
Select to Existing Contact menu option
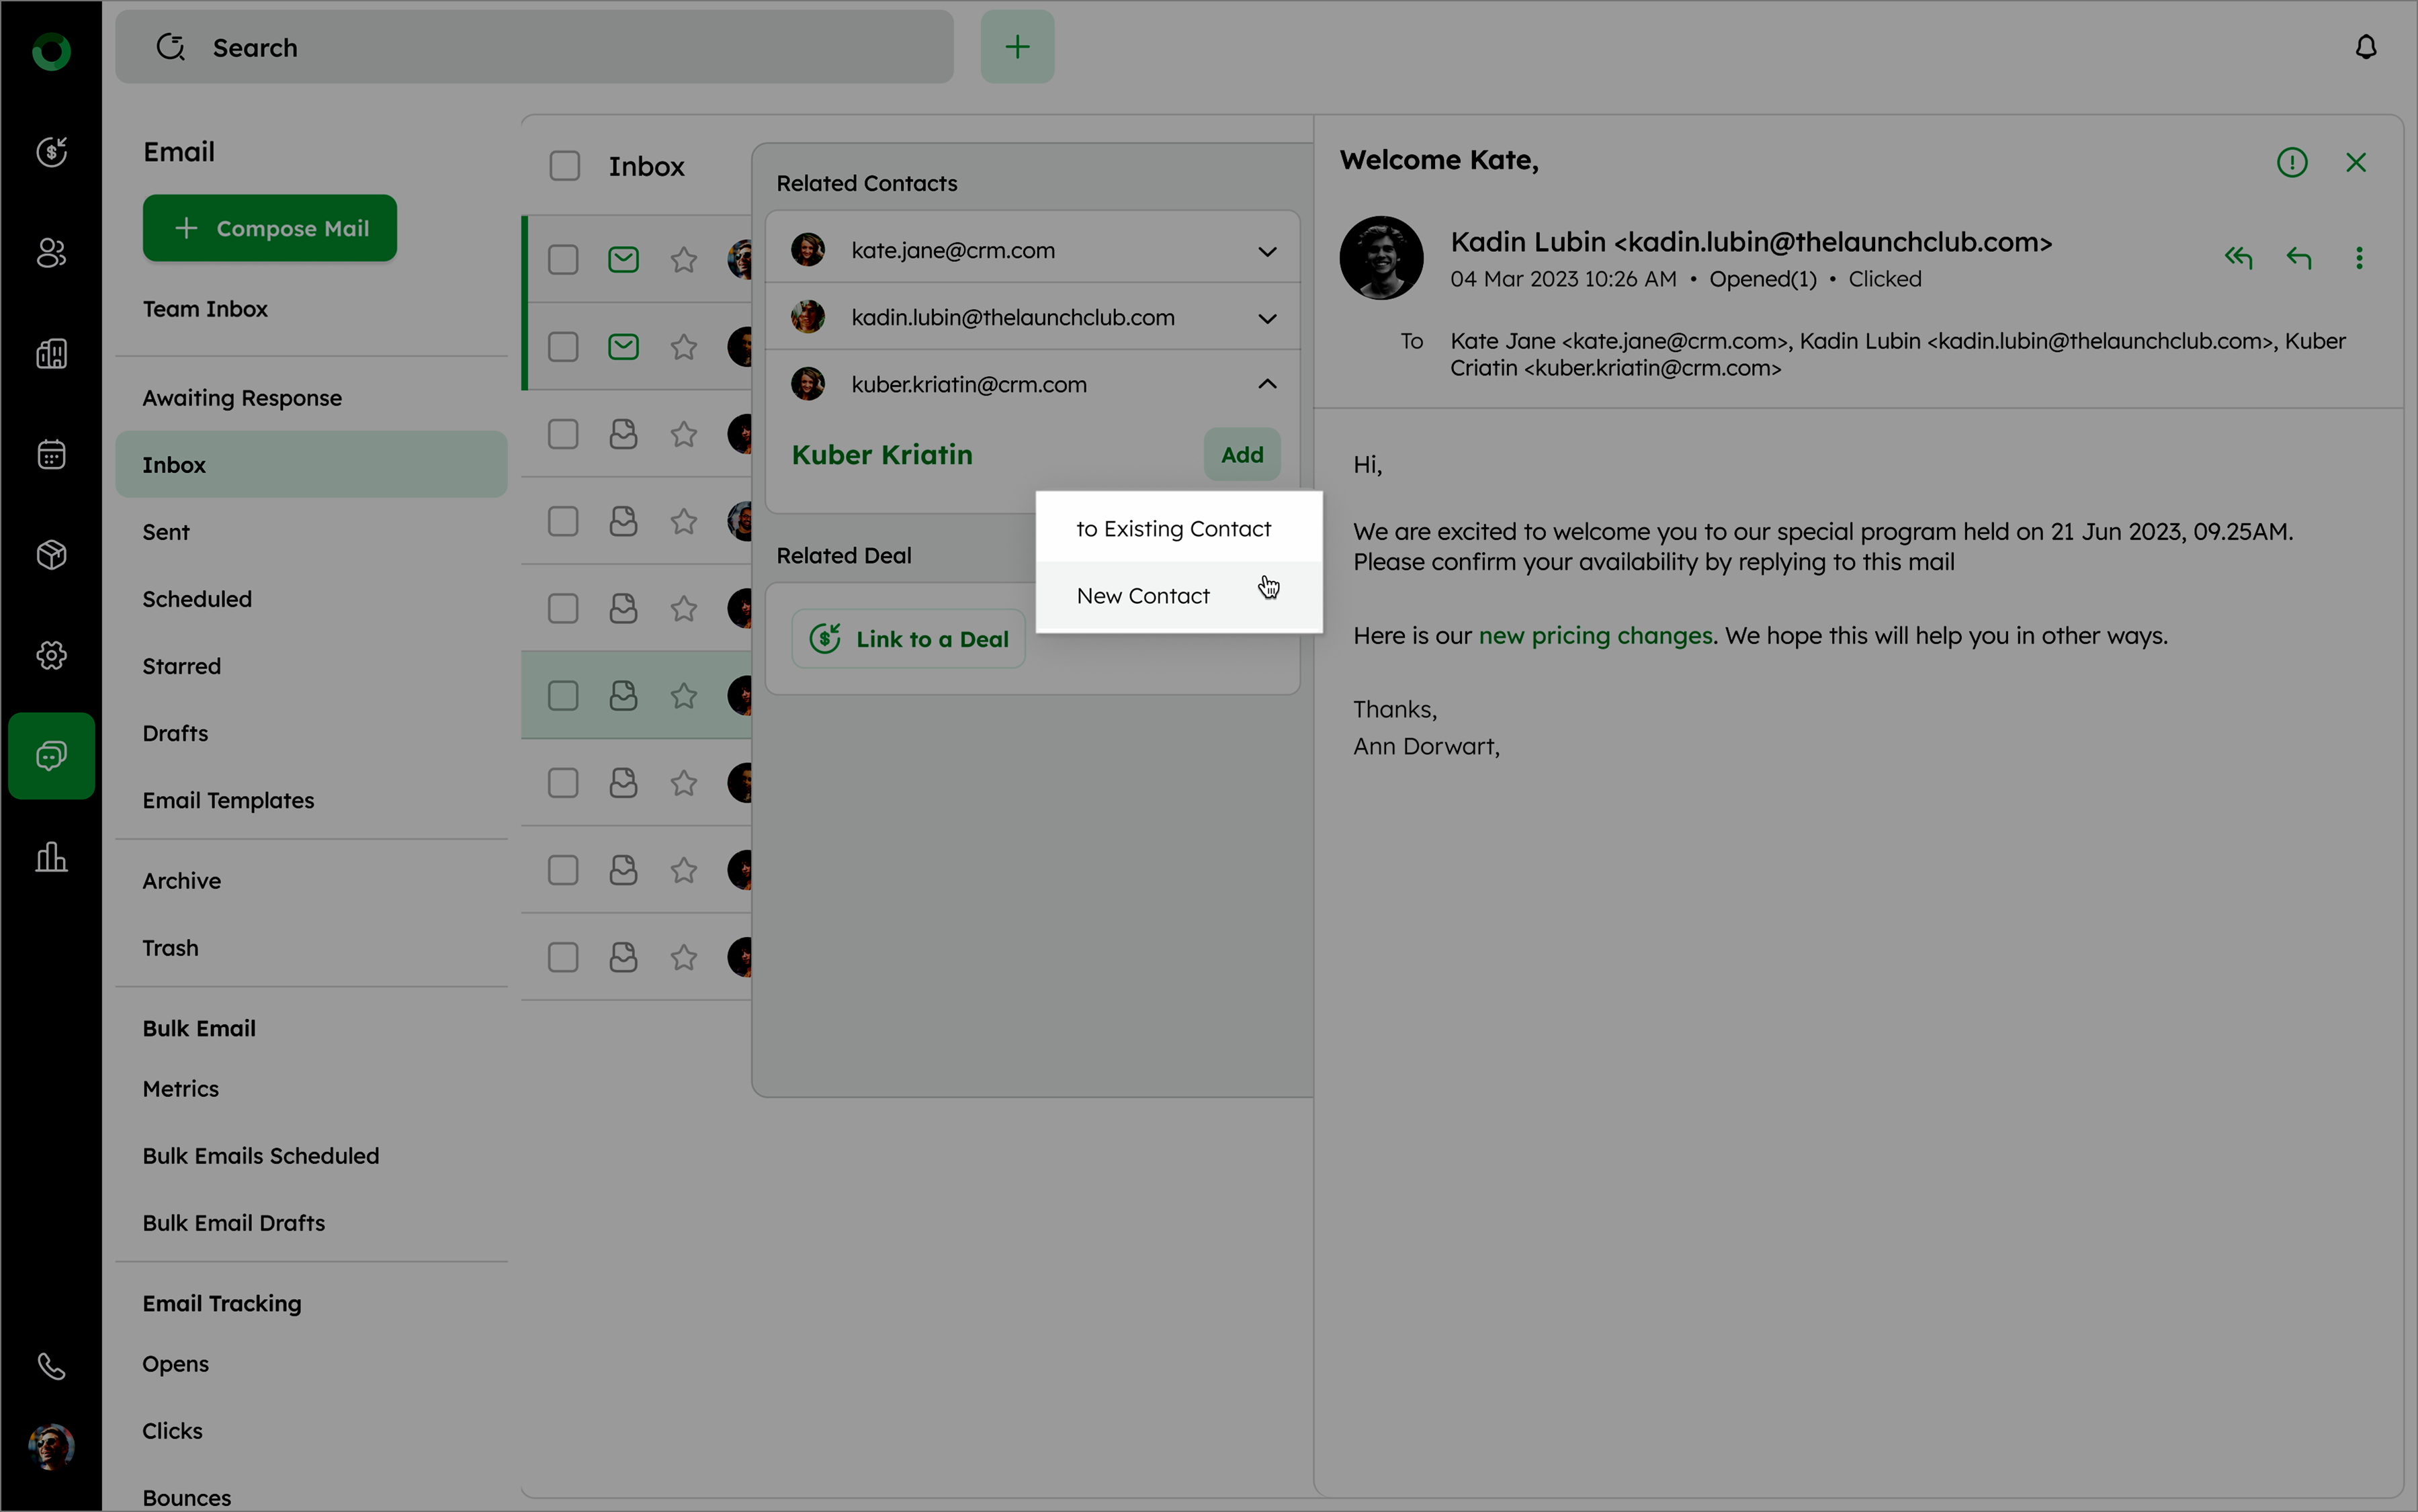pyautogui.click(x=1173, y=529)
